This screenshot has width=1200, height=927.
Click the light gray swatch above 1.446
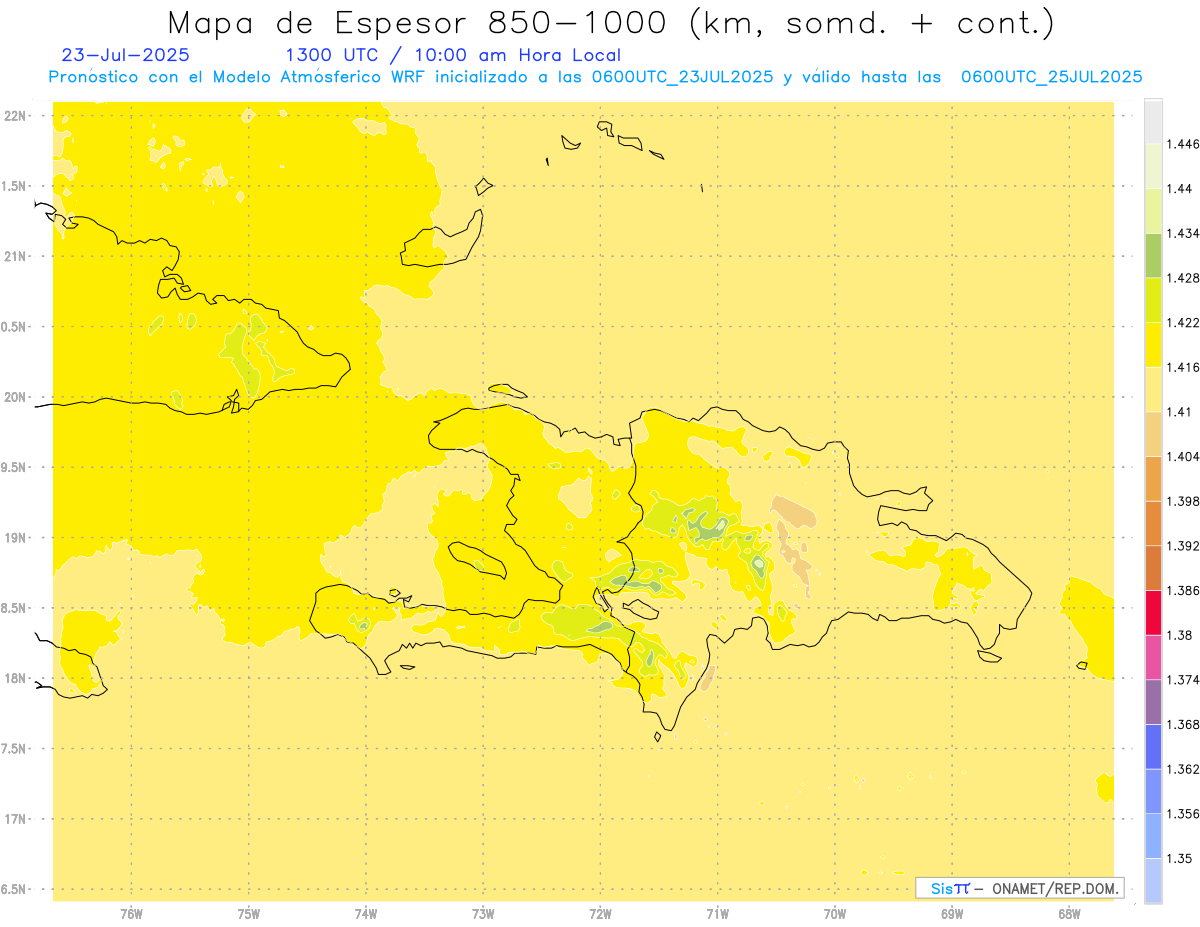click(1153, 122)
